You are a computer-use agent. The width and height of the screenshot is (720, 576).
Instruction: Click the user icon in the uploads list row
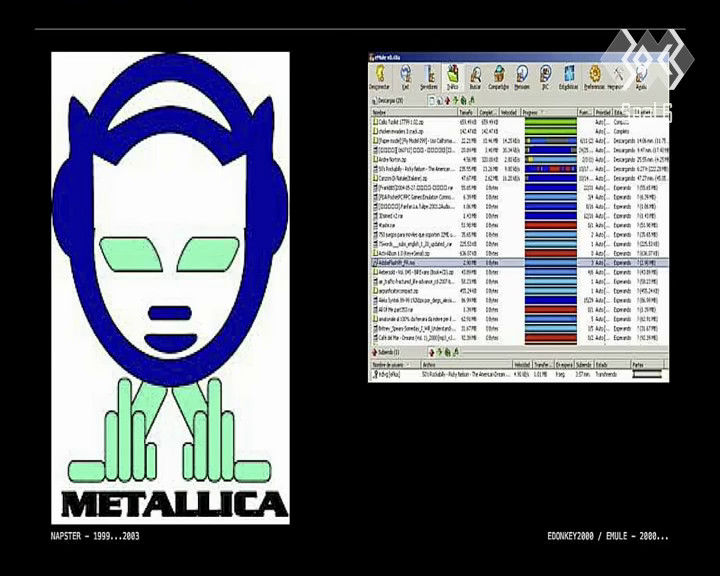click(375, 374)
